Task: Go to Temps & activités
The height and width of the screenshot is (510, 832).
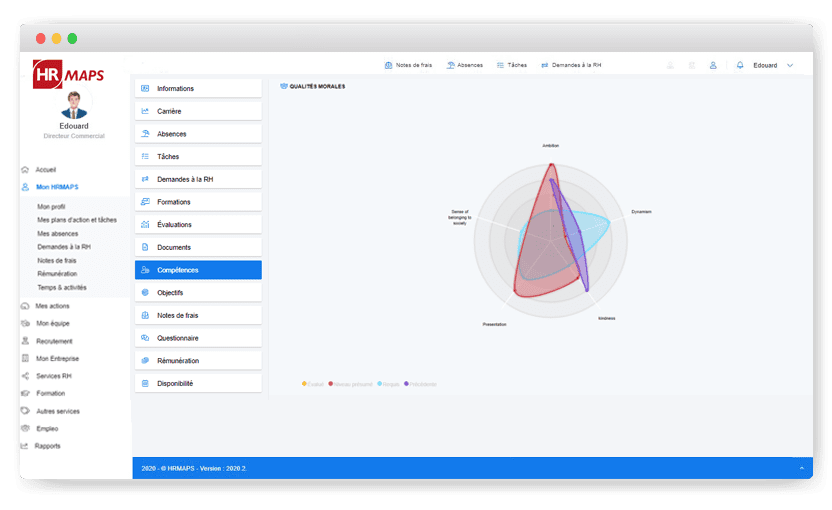Action: tap(63, 287)
